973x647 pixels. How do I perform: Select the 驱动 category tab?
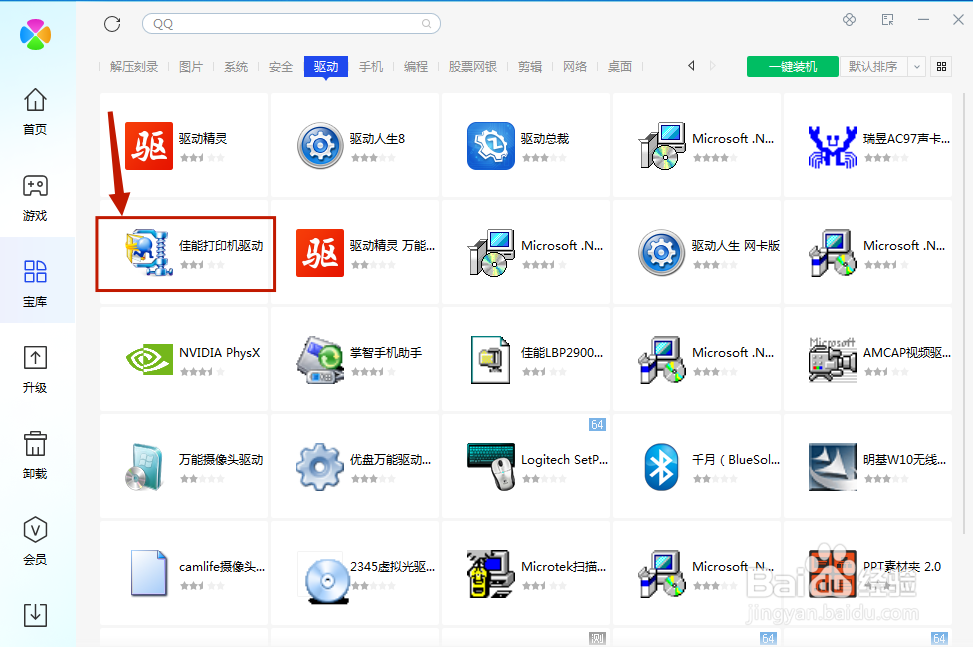point(326,66)
